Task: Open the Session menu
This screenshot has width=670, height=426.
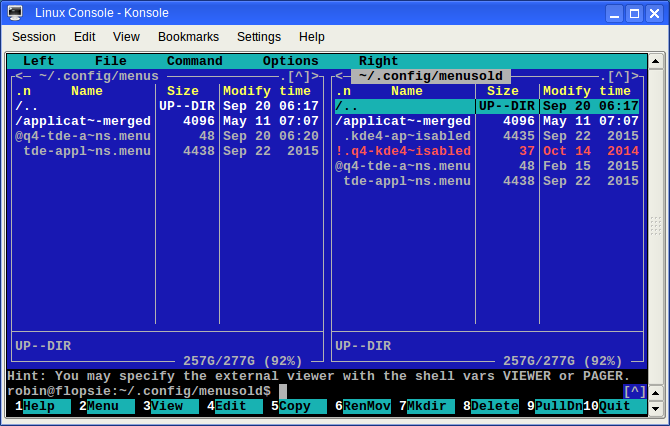Action: click(34, 36)
